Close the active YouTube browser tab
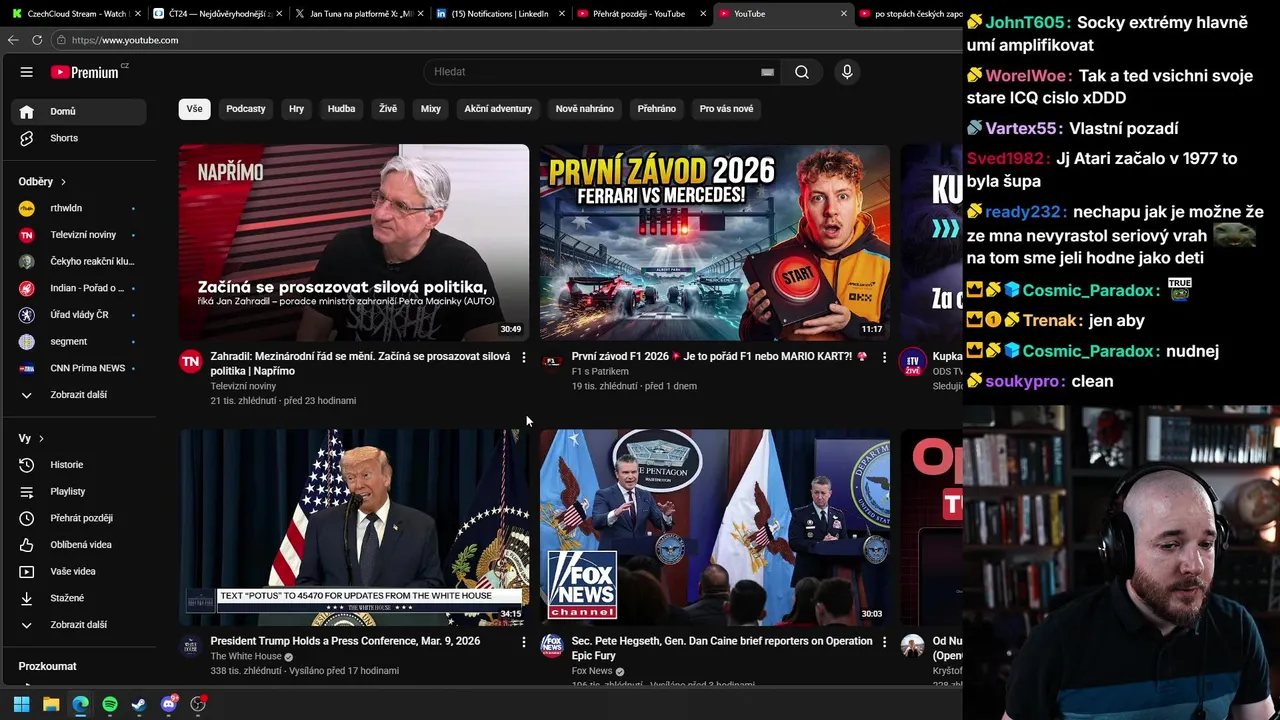The width and height of the screenshot is (1280, 720). click(844, 14)
